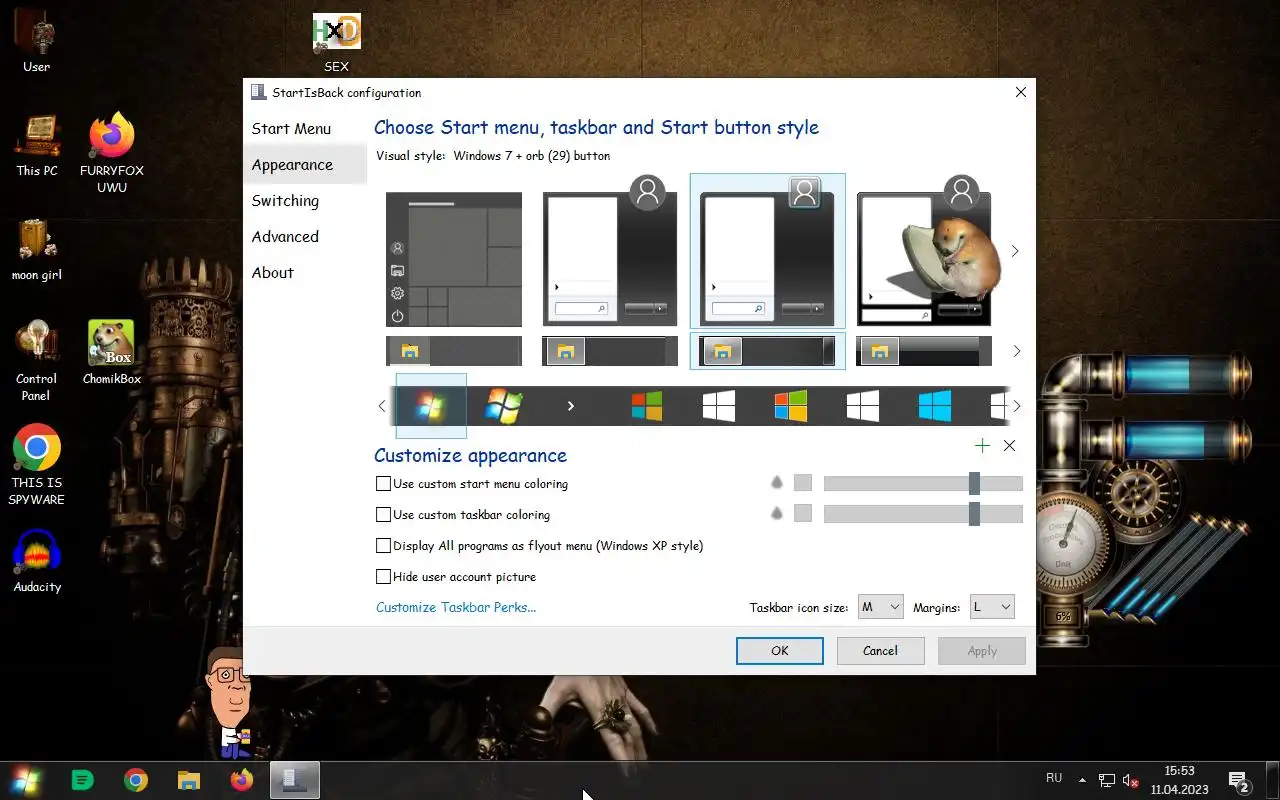Screen dimensions: 1280x800
Task: Open the Margins dropdown
Action: [992, 607]
